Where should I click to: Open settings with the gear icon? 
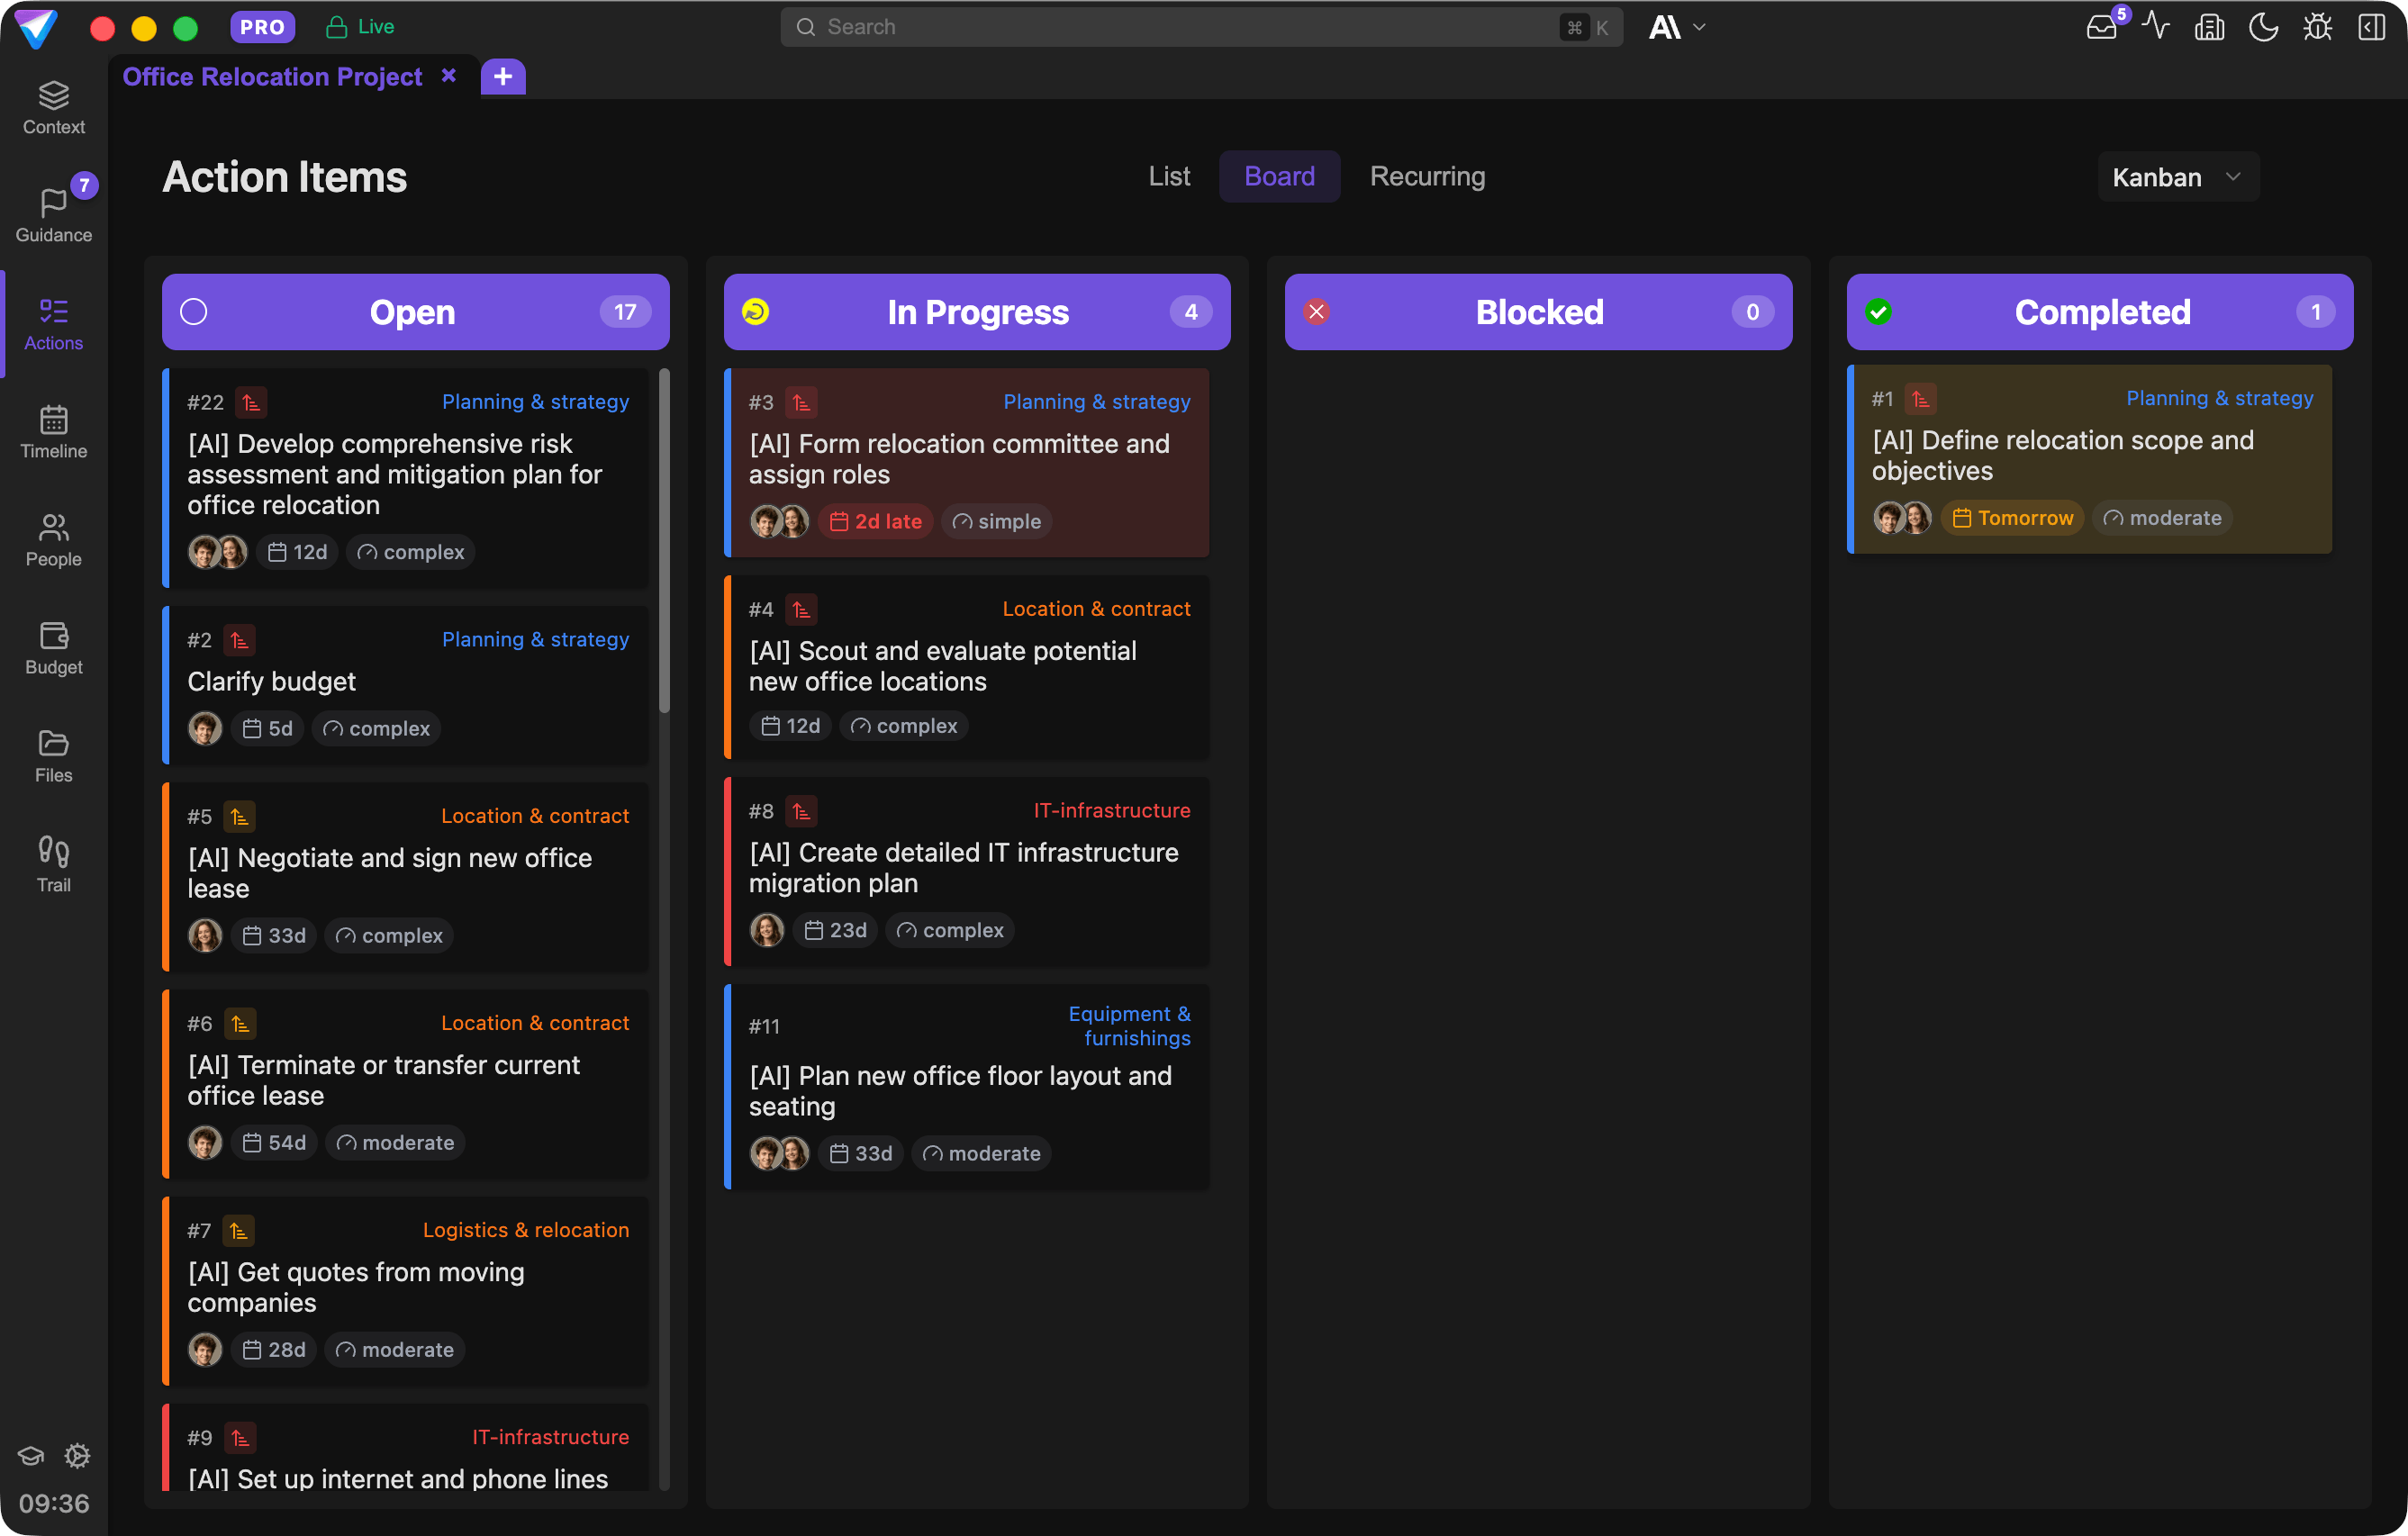tap(77, 1457)
